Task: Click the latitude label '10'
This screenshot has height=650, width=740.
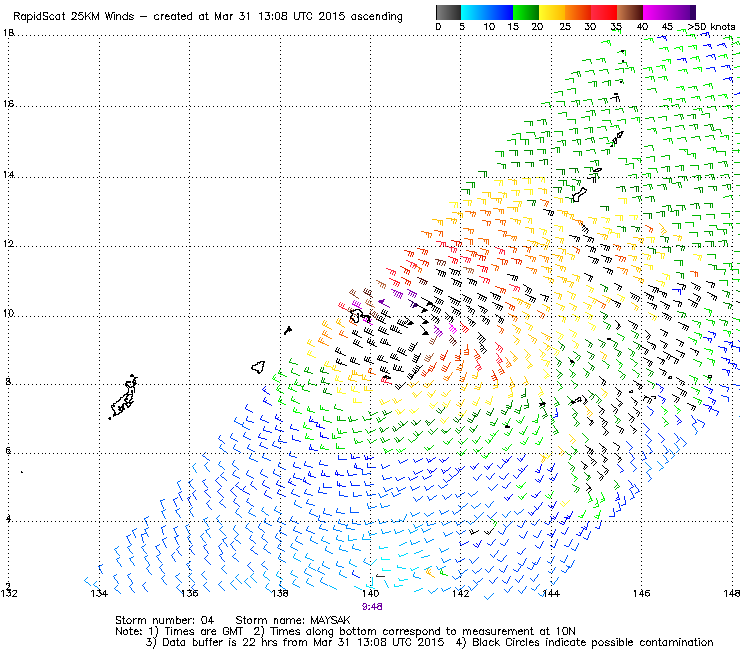Action: [x=8, y=313]
